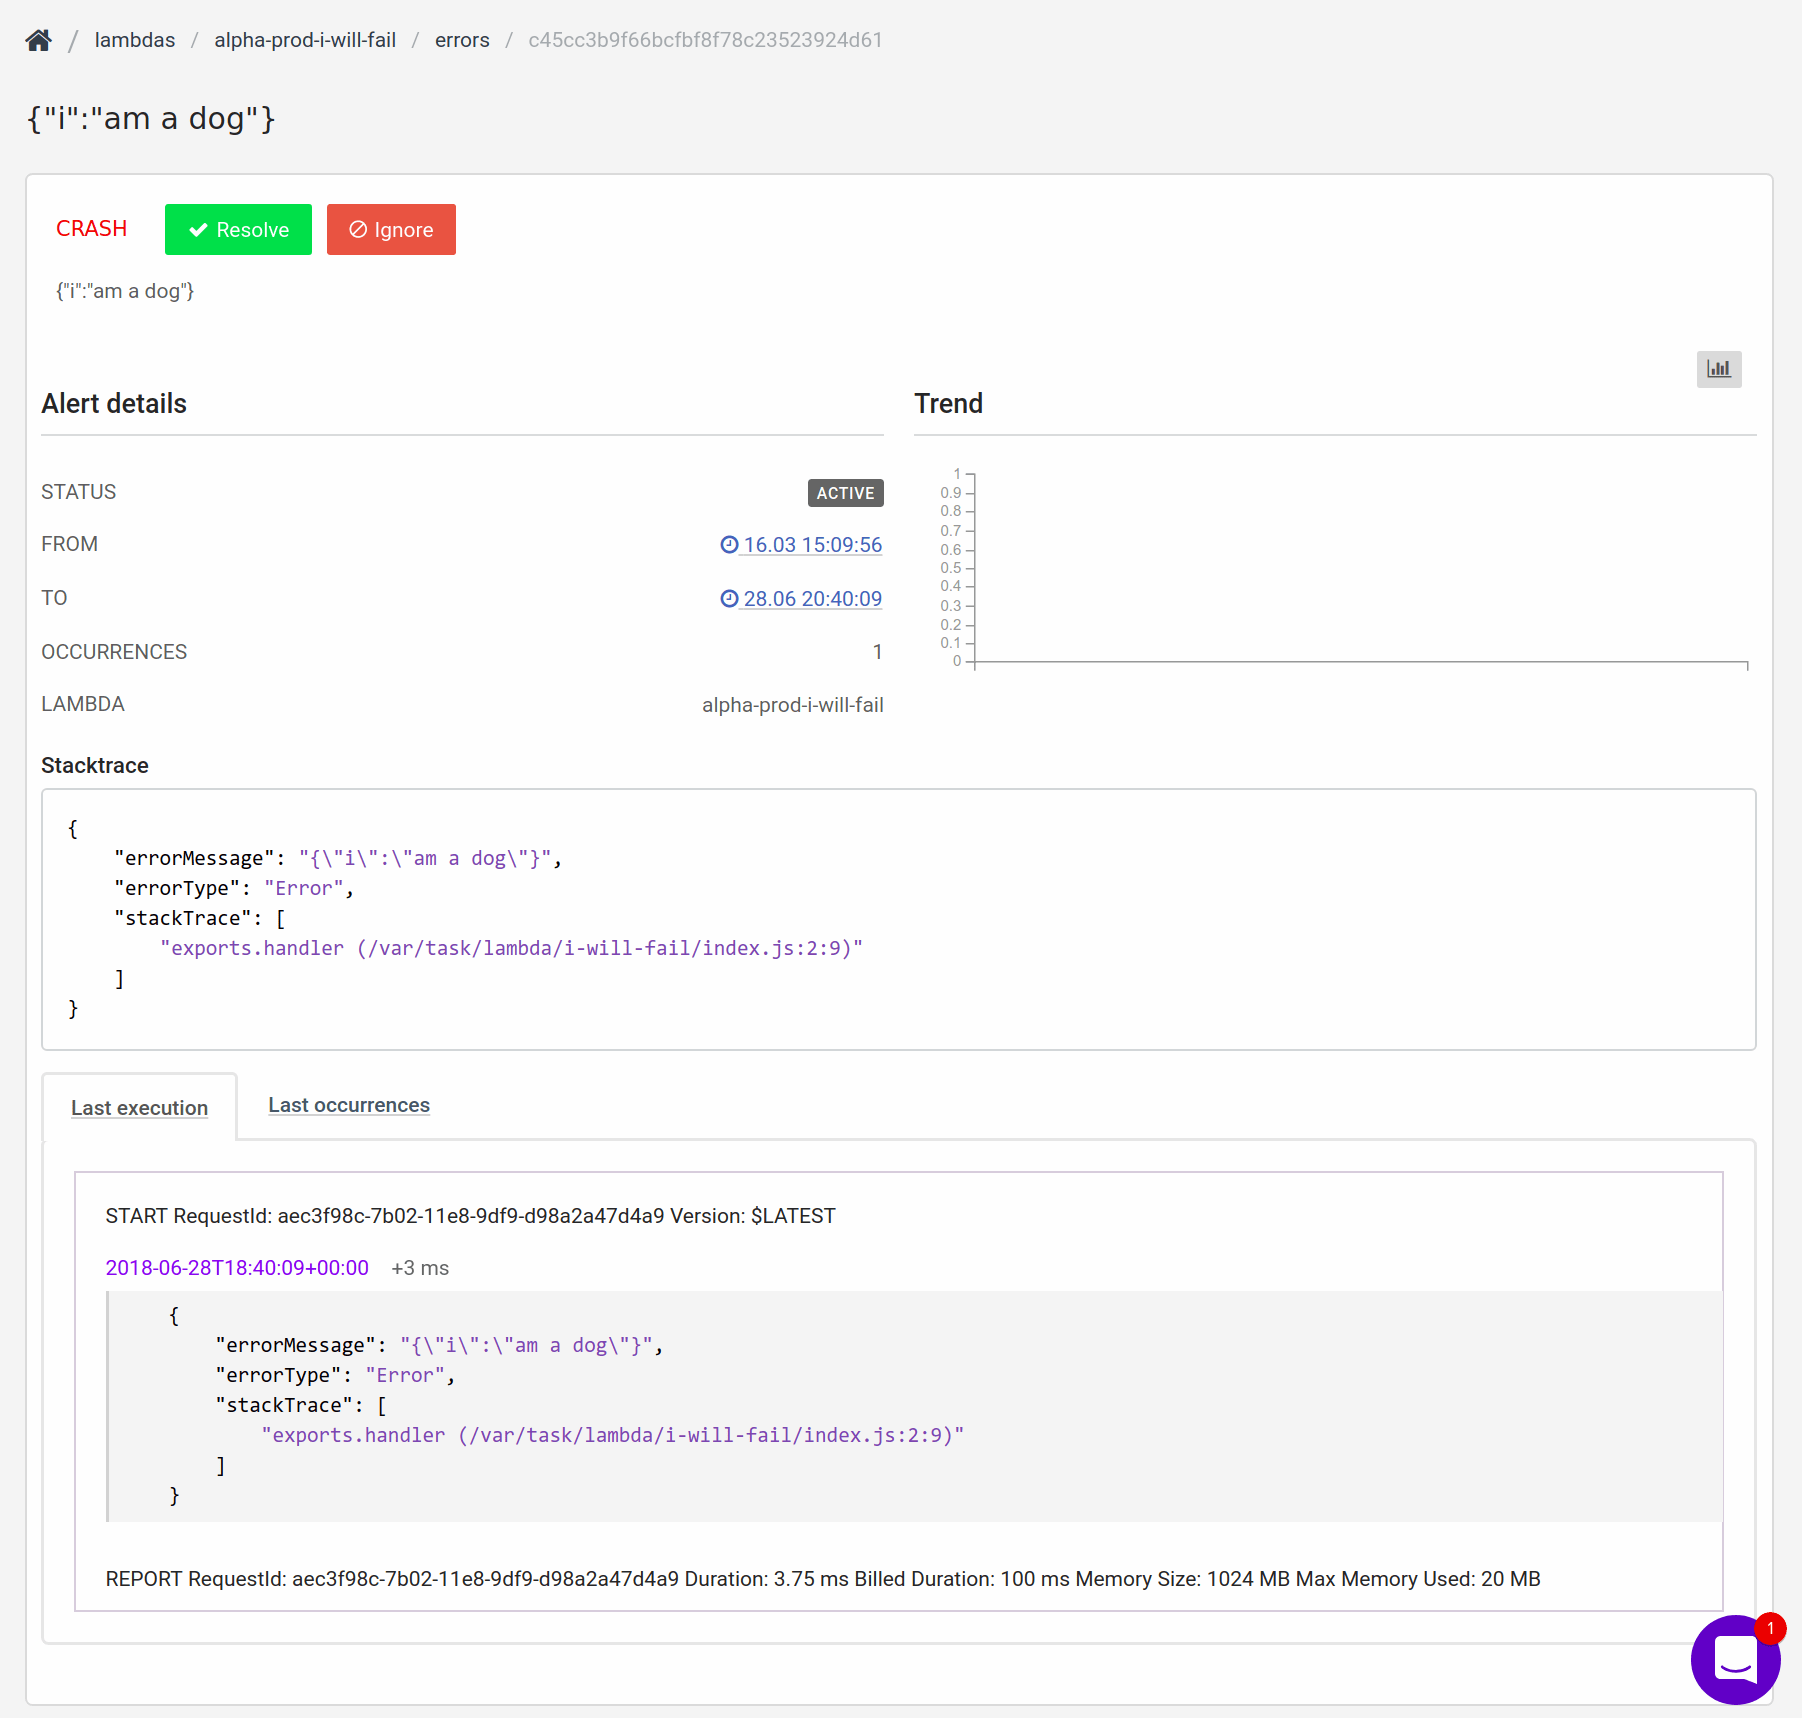
Task: Navigate to errors via the breadcrumb
Action: (462, 39)
